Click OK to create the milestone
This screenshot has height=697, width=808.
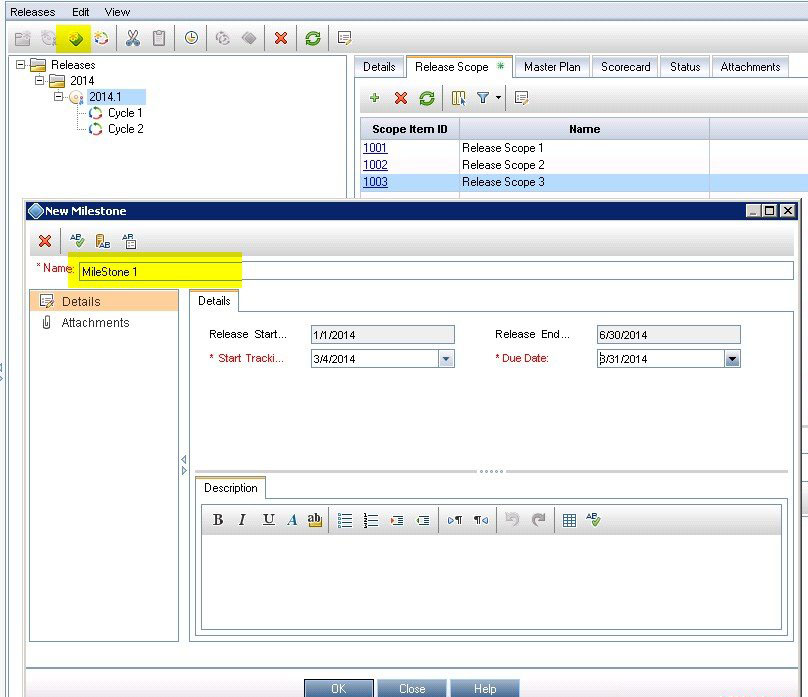pyautogui.click(x=339, y=688)
